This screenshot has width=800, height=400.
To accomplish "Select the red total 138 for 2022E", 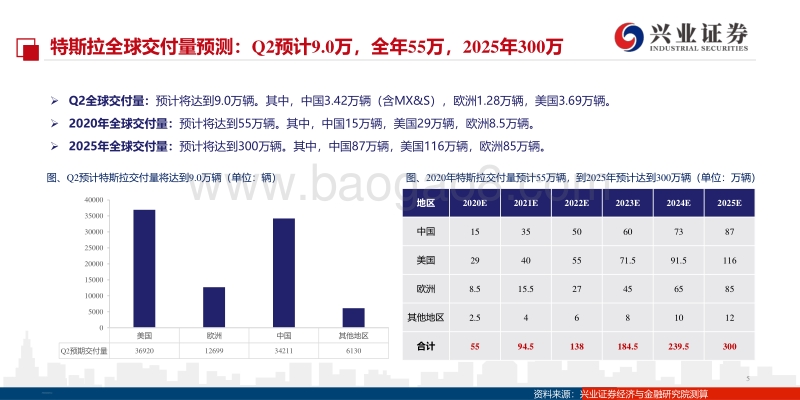I will [x=577, y=346].
